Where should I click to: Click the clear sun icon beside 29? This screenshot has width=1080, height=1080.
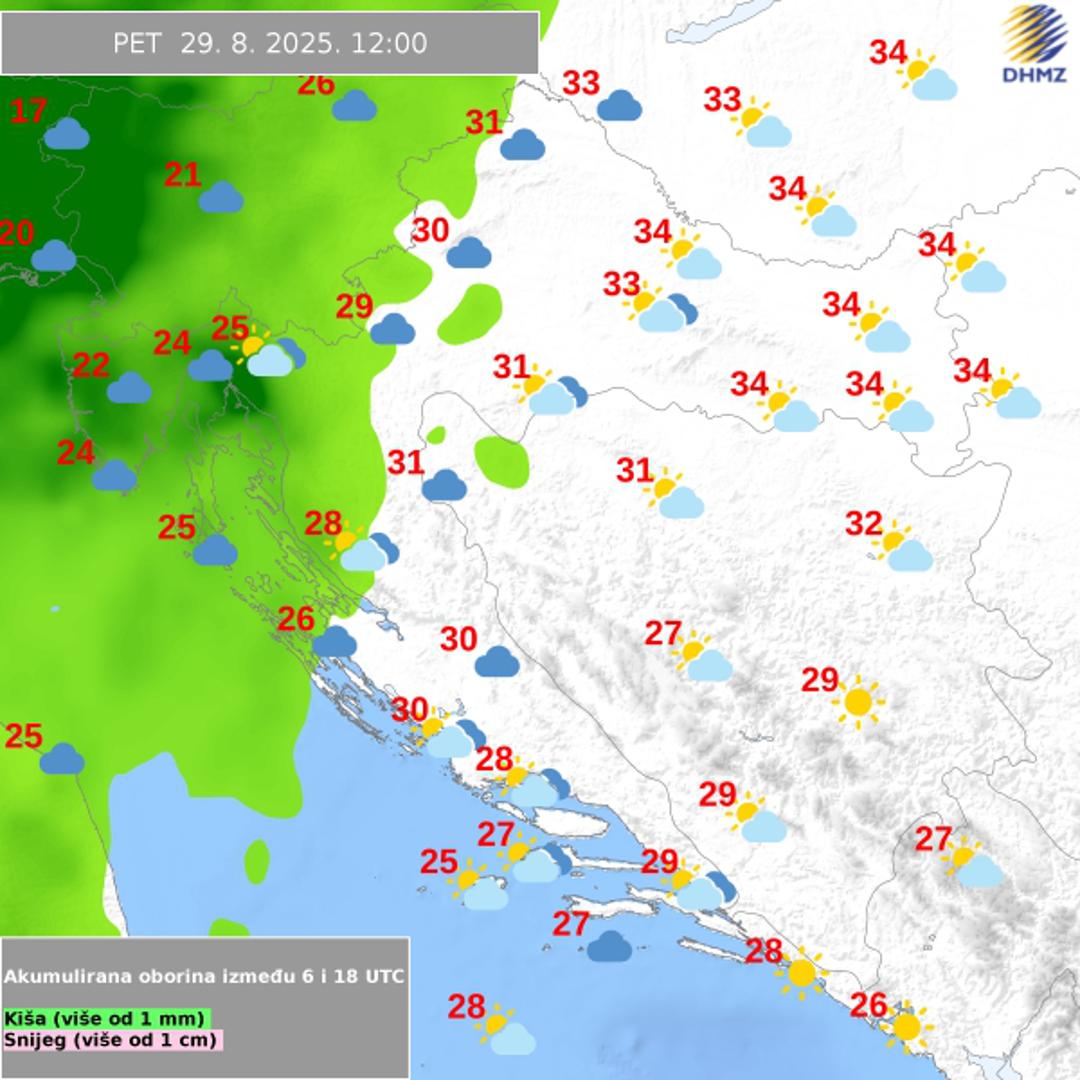coord(858,702)
